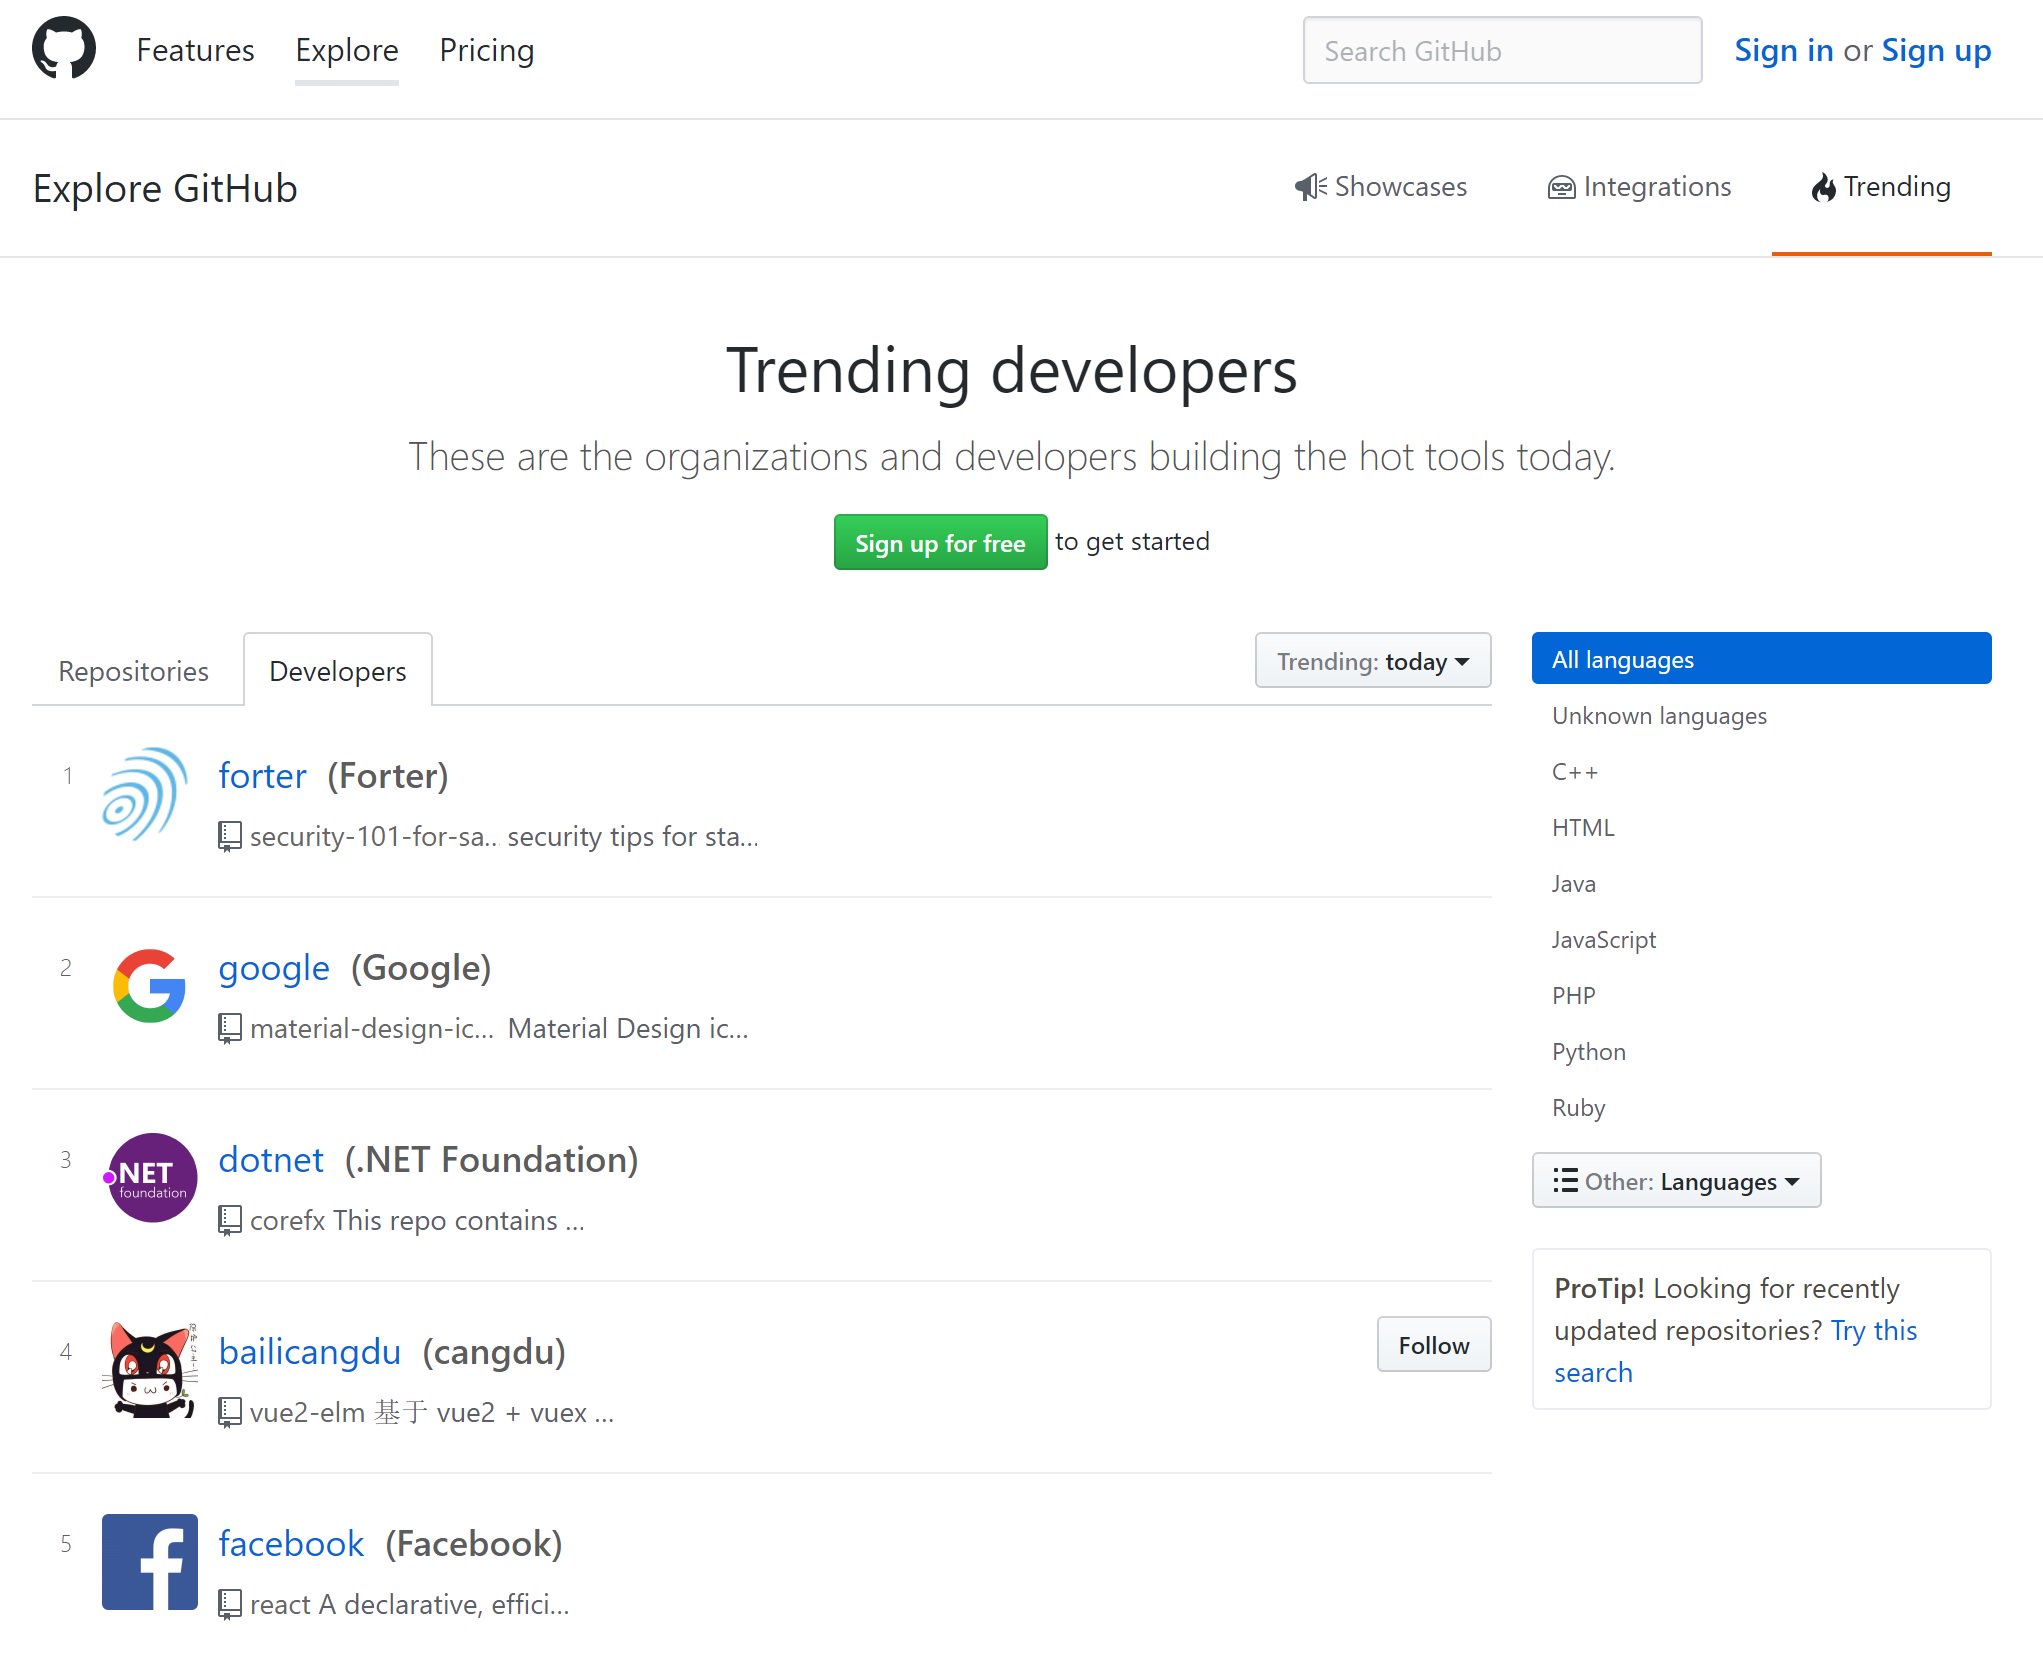2043x1661 pixels.
Task: Click the Sign up link in header
Action: pyautogui.click(x=1936, y=50)
